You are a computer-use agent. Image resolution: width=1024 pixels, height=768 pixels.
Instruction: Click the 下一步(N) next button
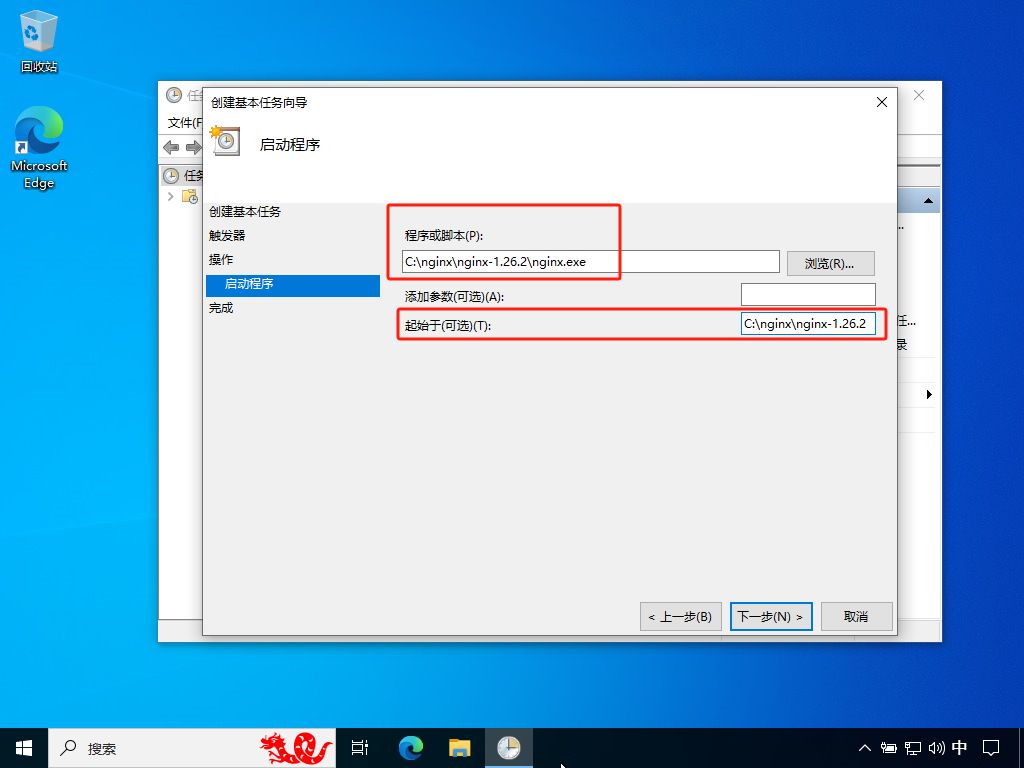[771, 616]
